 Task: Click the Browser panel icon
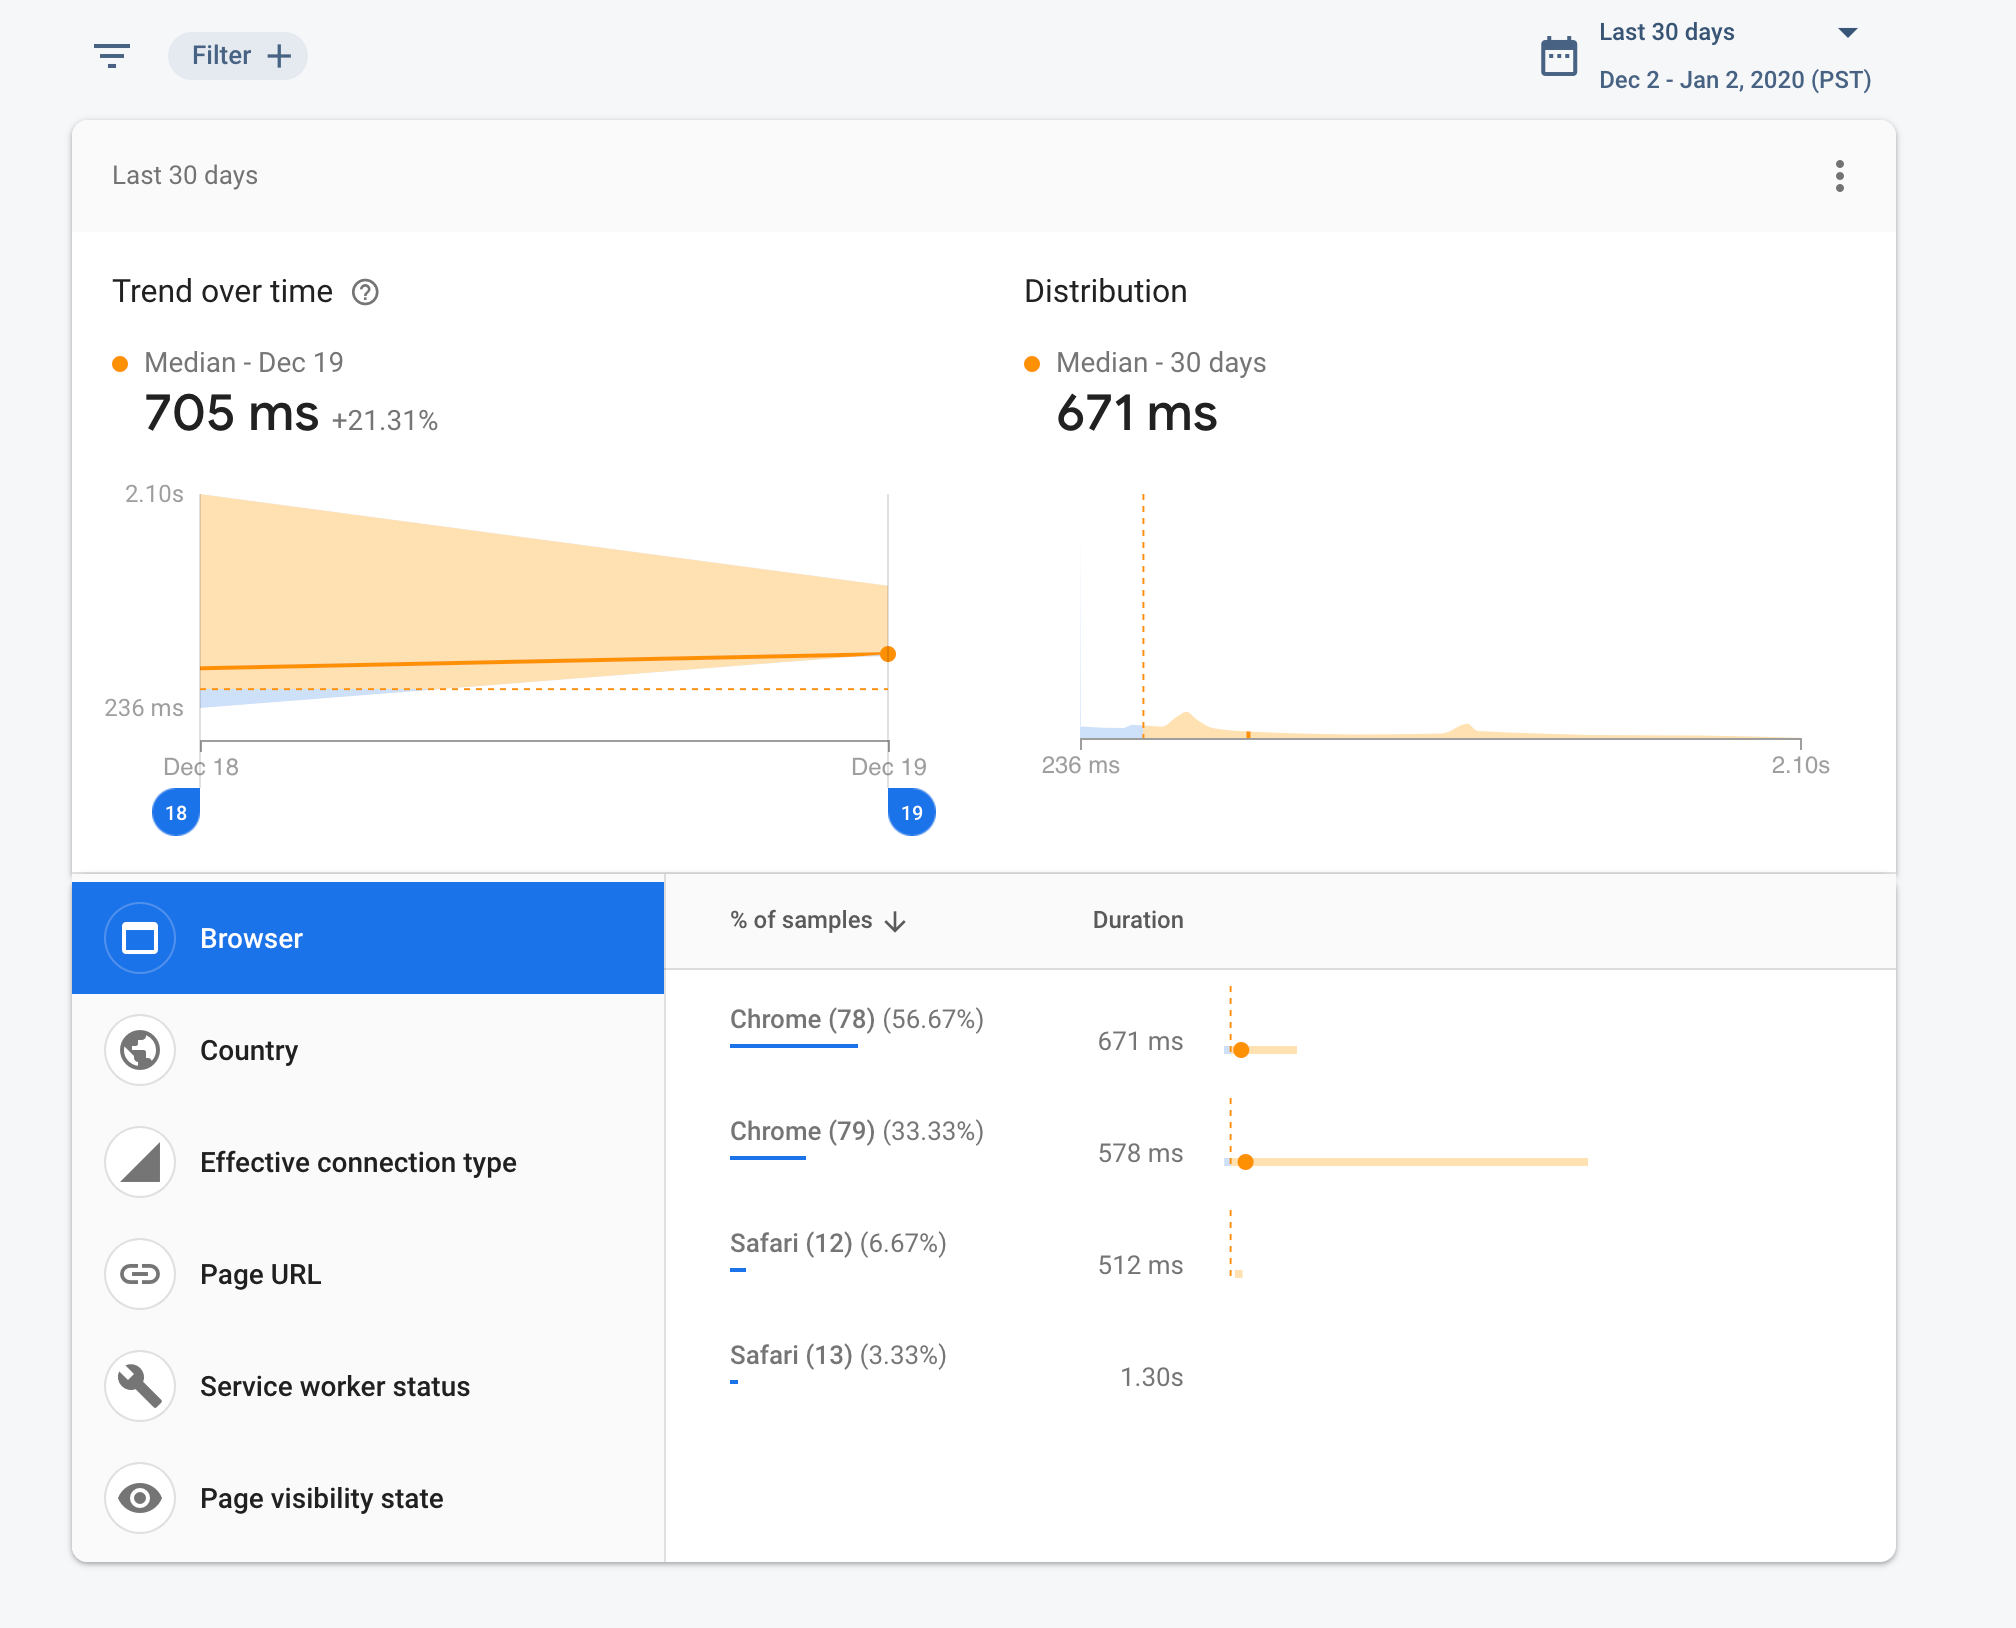pos(140,937)
